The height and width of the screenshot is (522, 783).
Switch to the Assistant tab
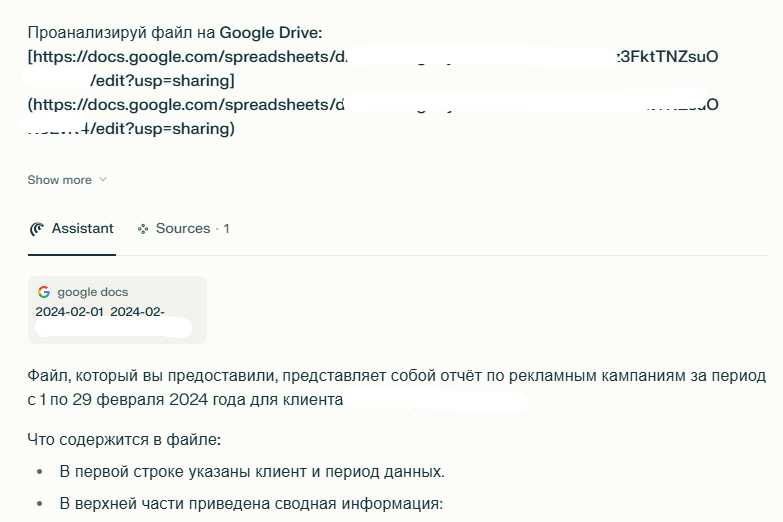[x=71, y=229]
